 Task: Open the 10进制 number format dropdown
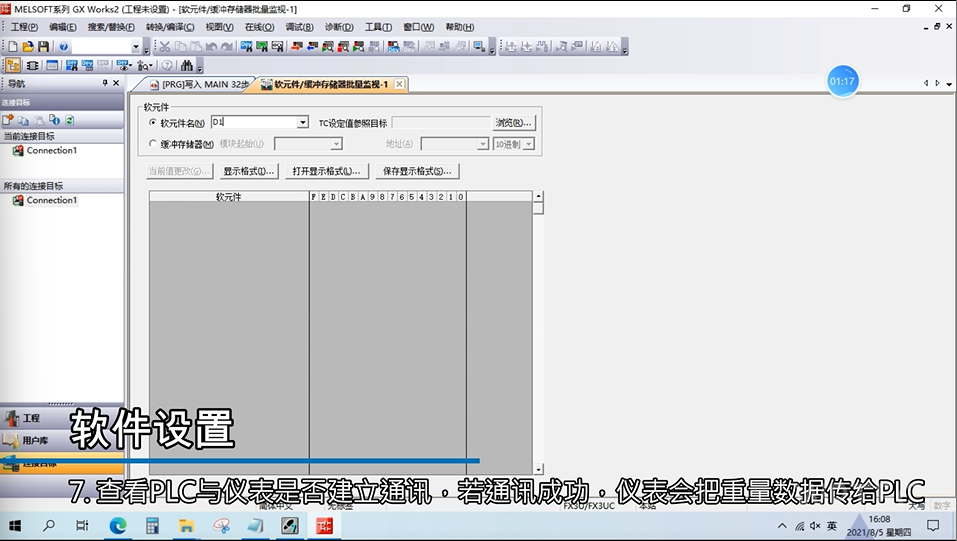coord(529,144)
